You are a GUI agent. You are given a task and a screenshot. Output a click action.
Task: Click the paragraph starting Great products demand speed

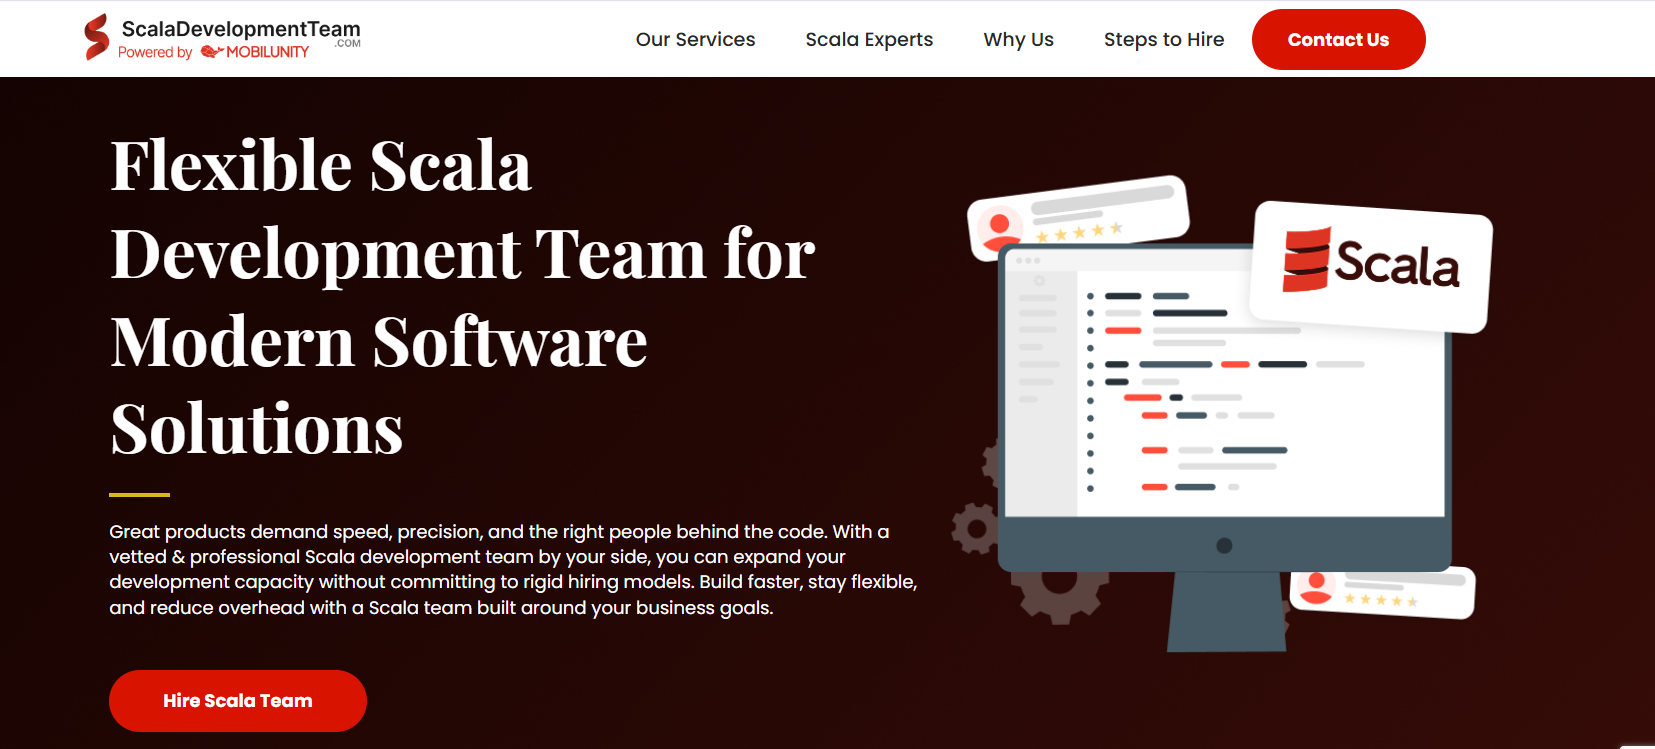[x=513, y=569]
